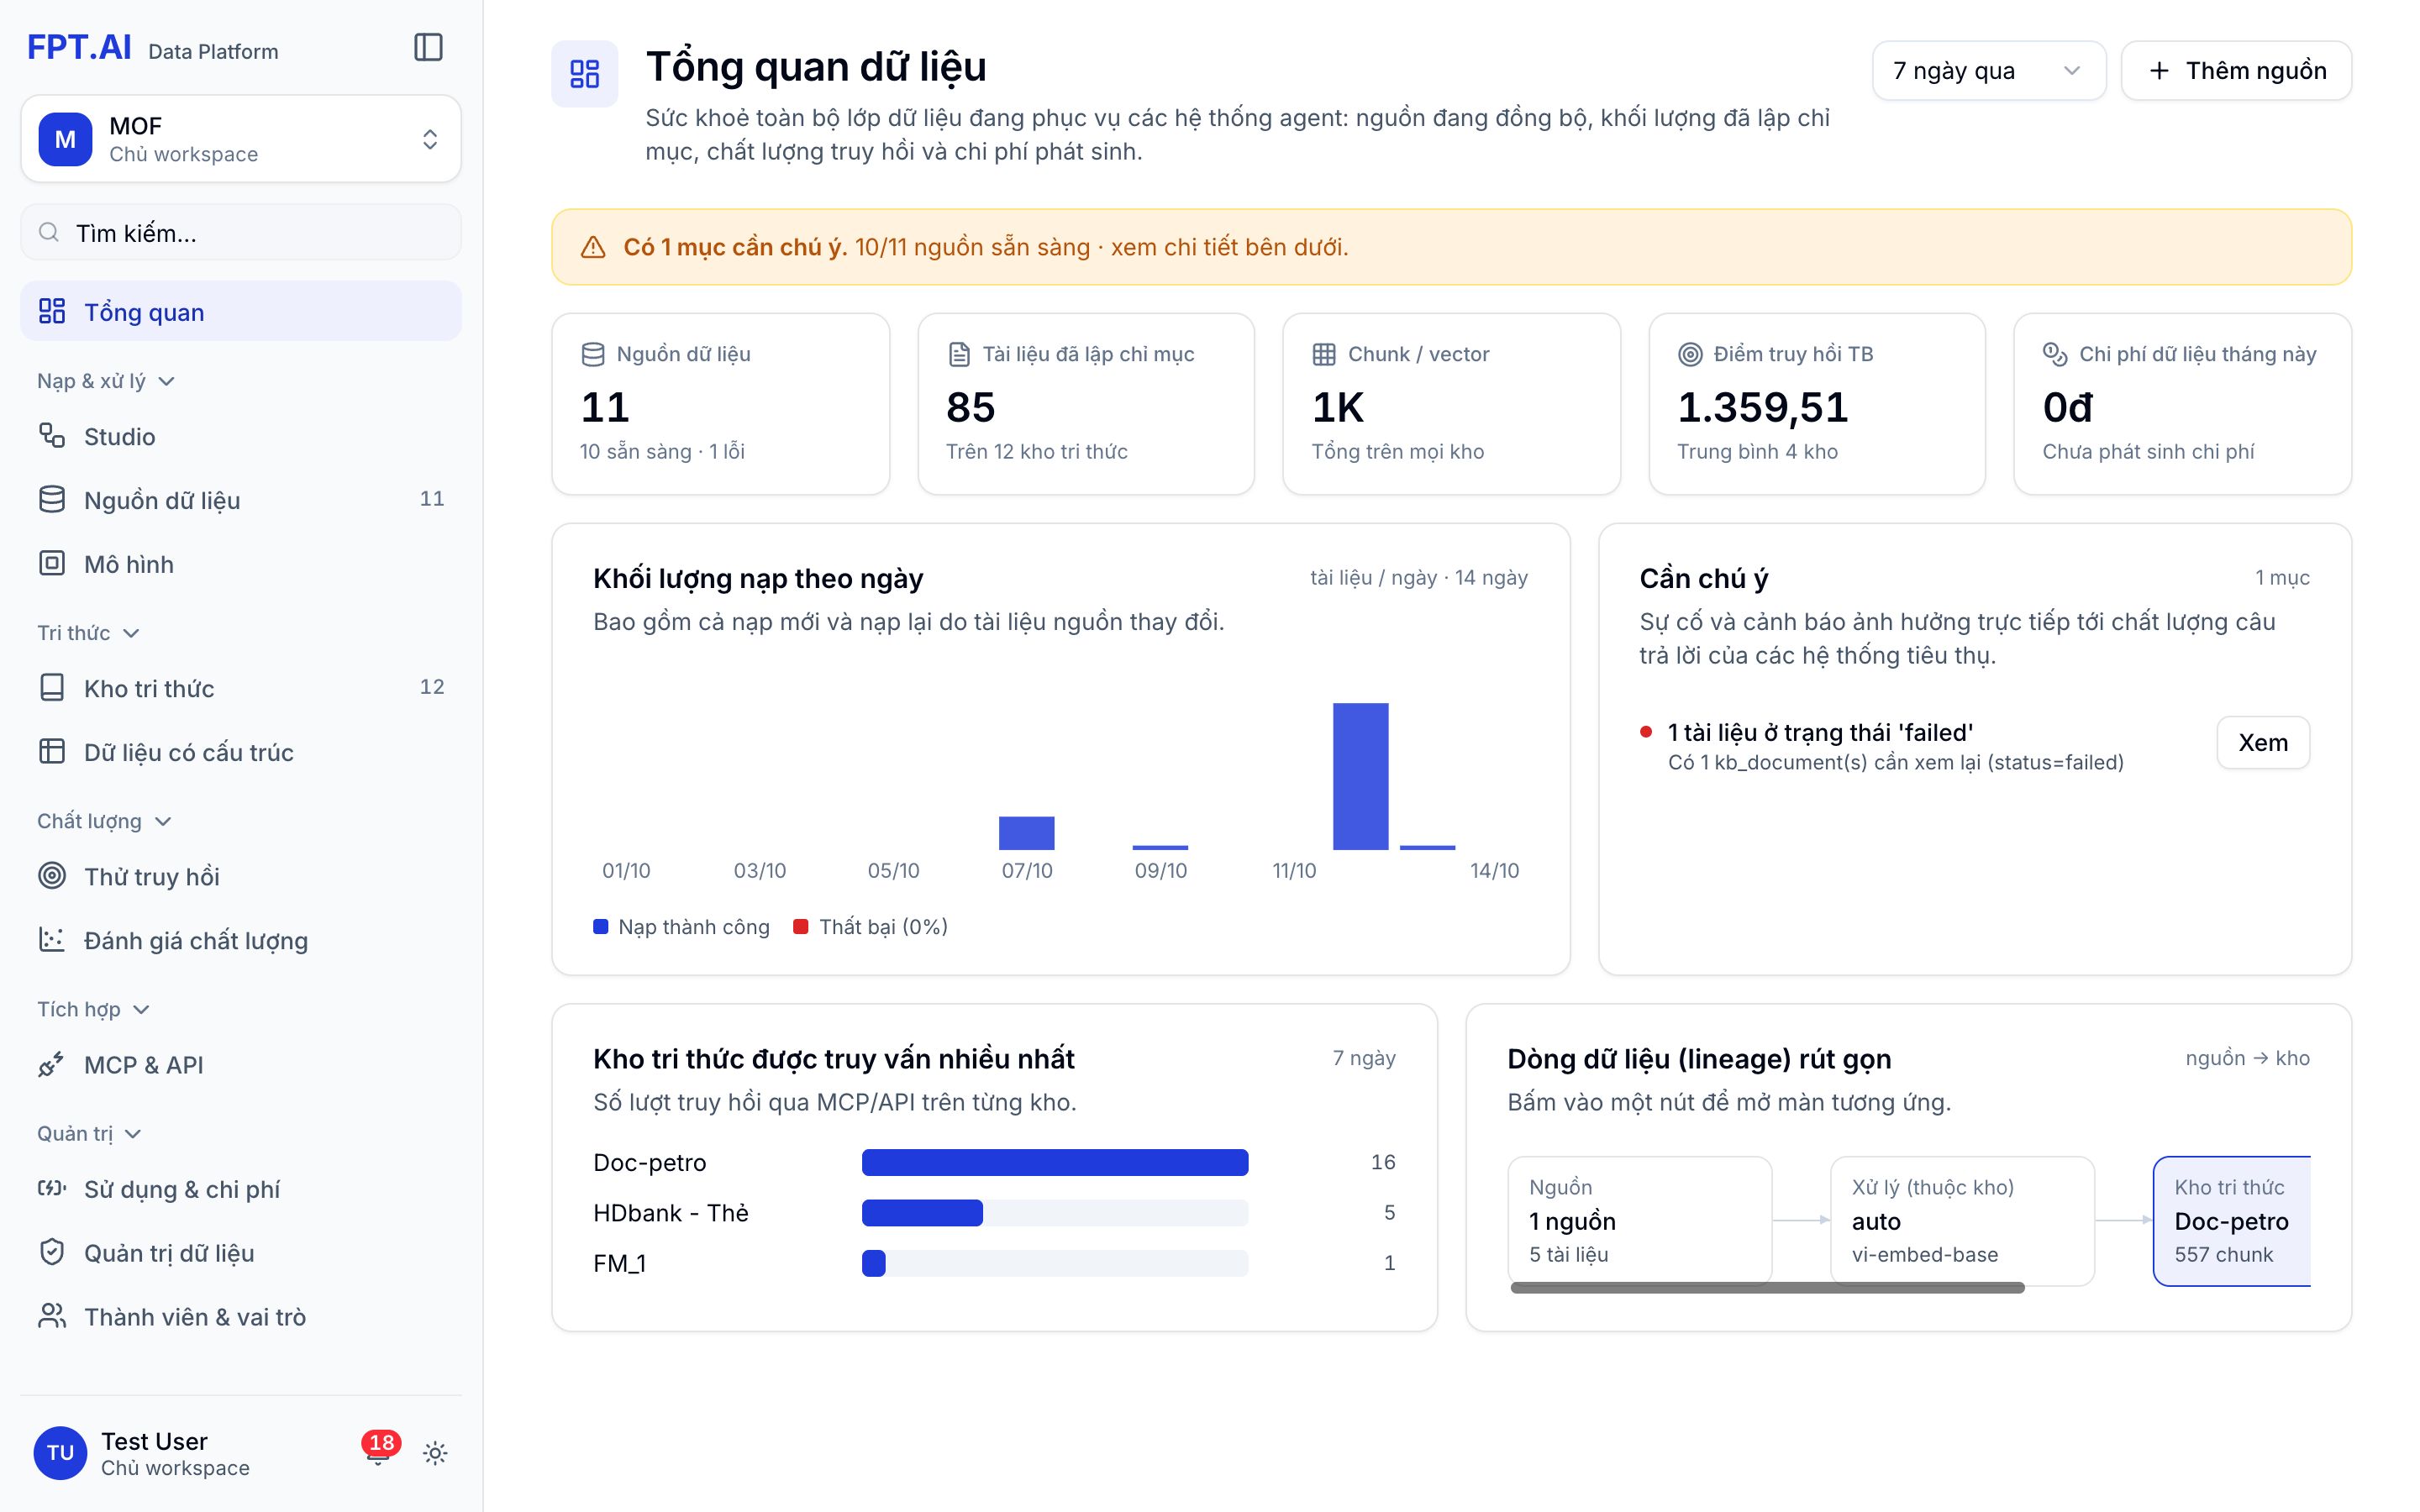Open Quản trị dữ liệu shield item
The height and width of the screenshot is (1512, 2420).
click(x=241, y=1252)
